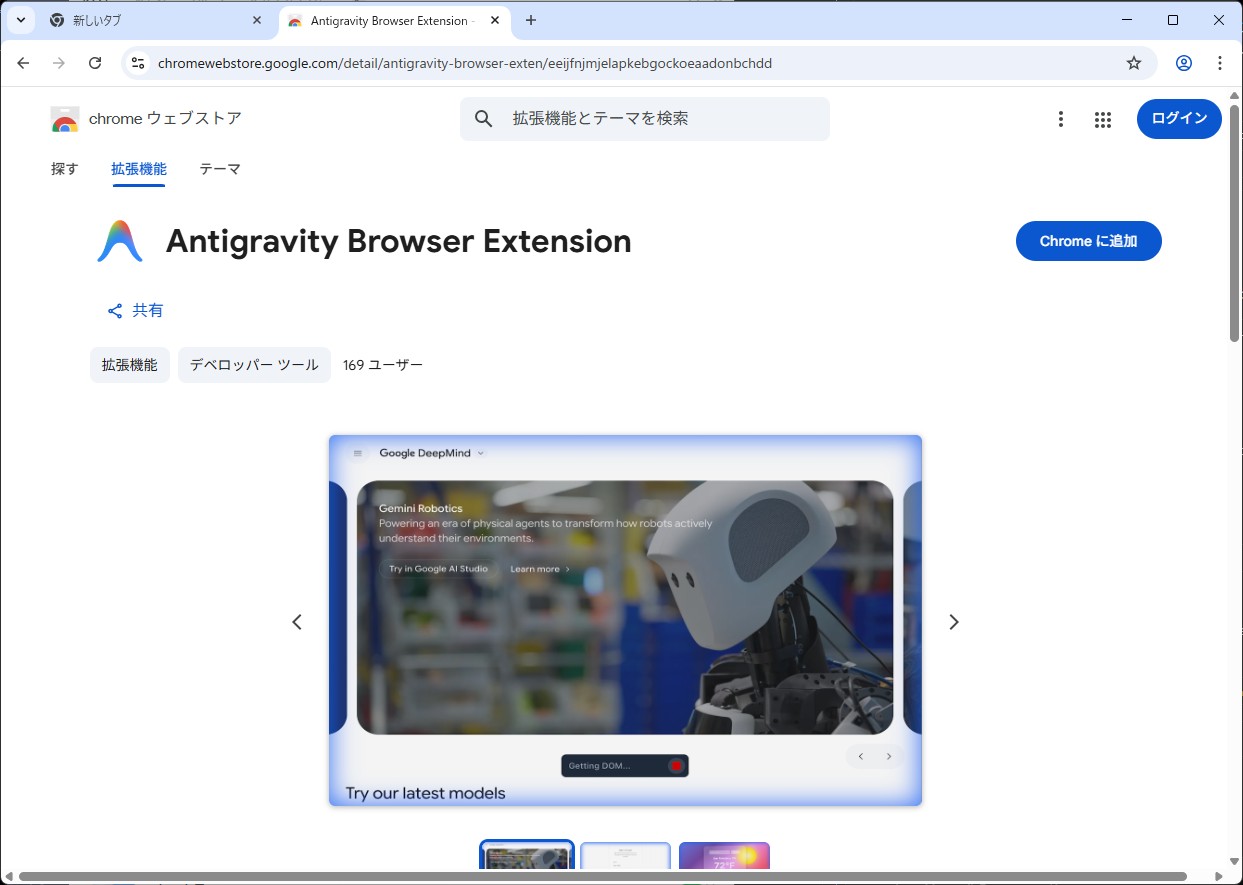Show the previous screenshot in carousel
Screen dimensions: 1243x885
(297, 622)
